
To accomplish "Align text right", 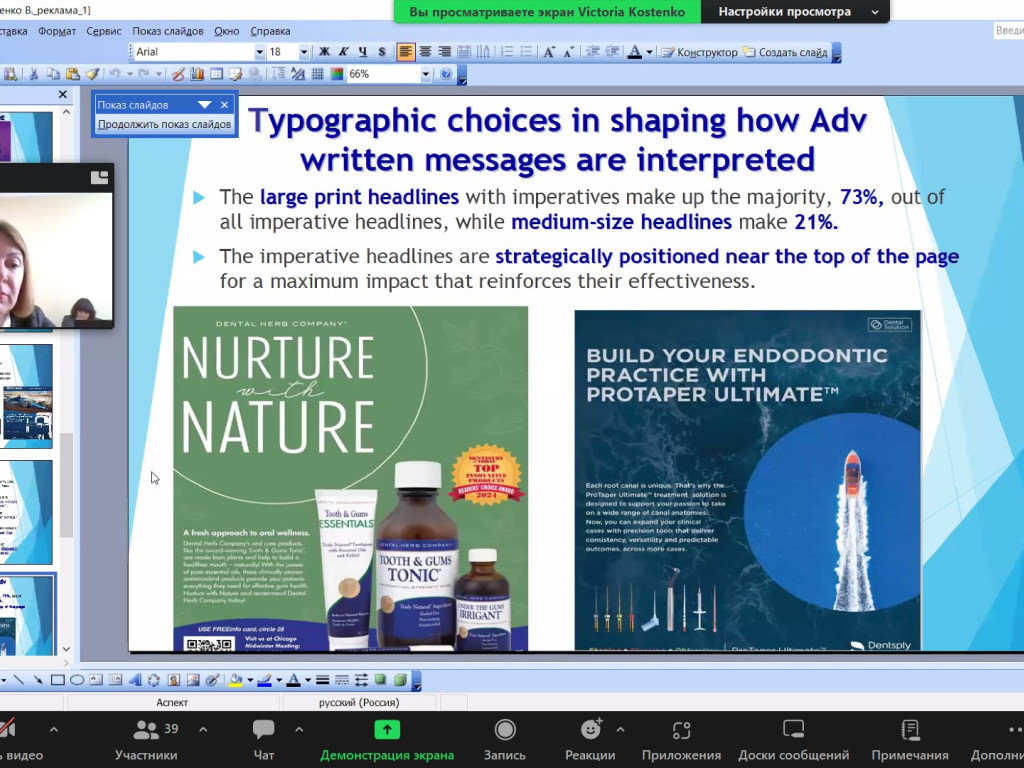I will click(445, 52).
